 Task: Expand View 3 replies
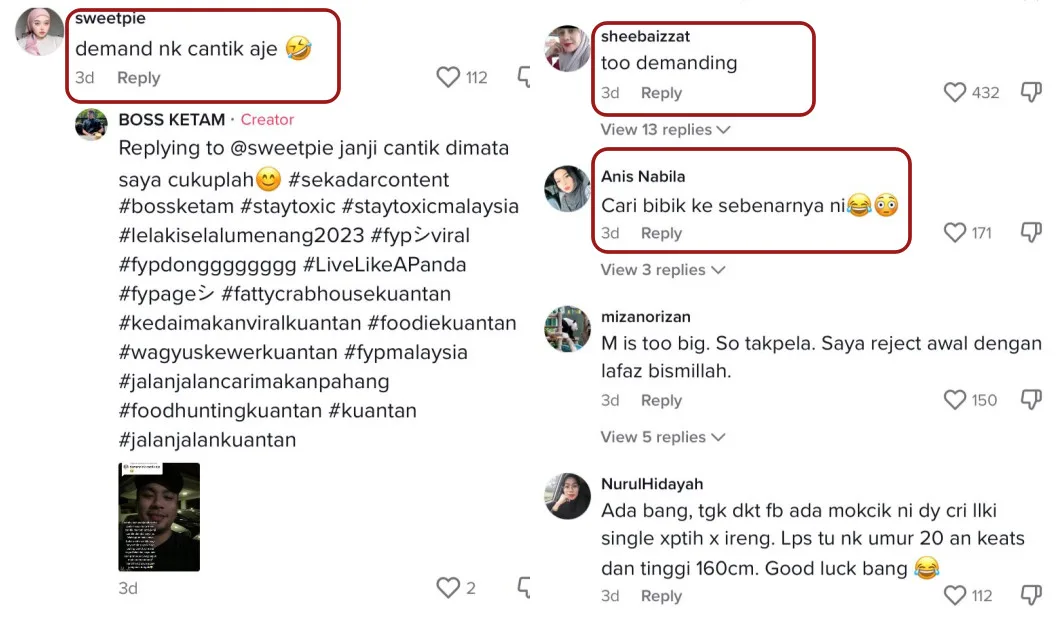[662, 270]
